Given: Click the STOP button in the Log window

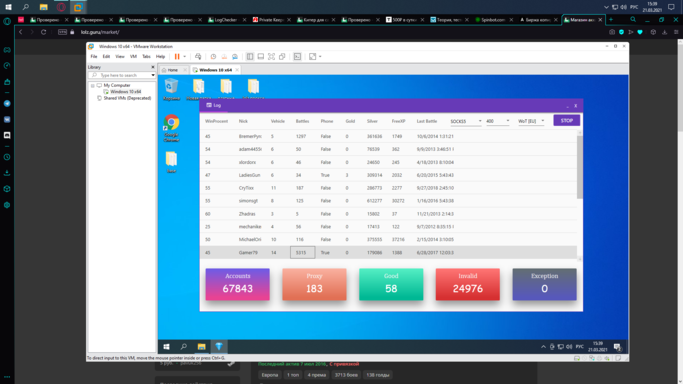Looking at the screenshot, I should 567,121.
